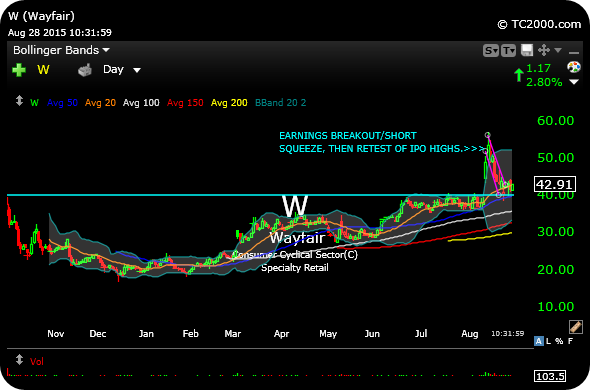This screenshot has height=390, width=590.
Task: Click the Avg 20 legend label
Action: click(x=100, y=102)
